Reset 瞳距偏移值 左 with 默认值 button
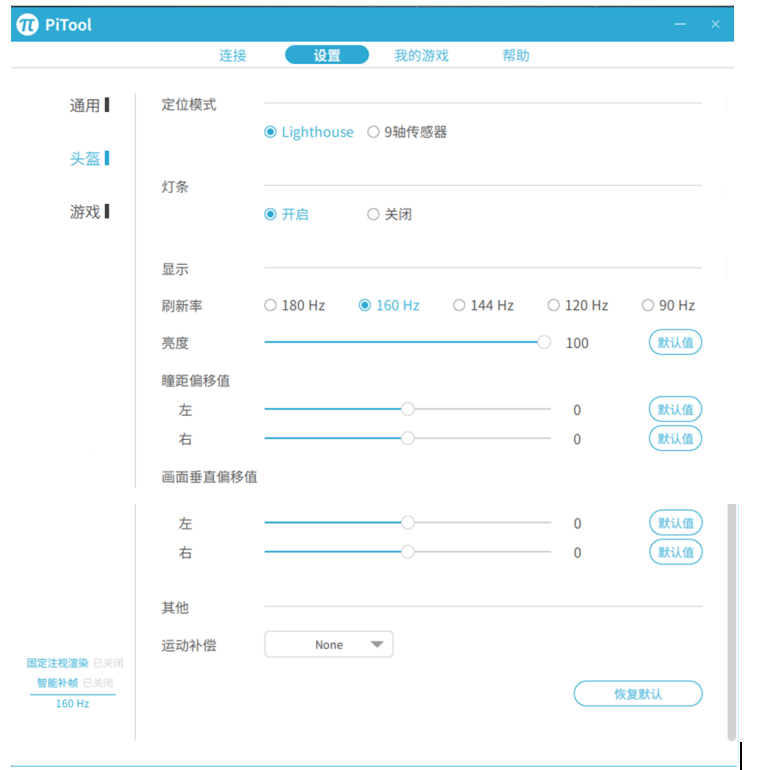The width and height of the screenshot is (761, 770). point(676,409)
